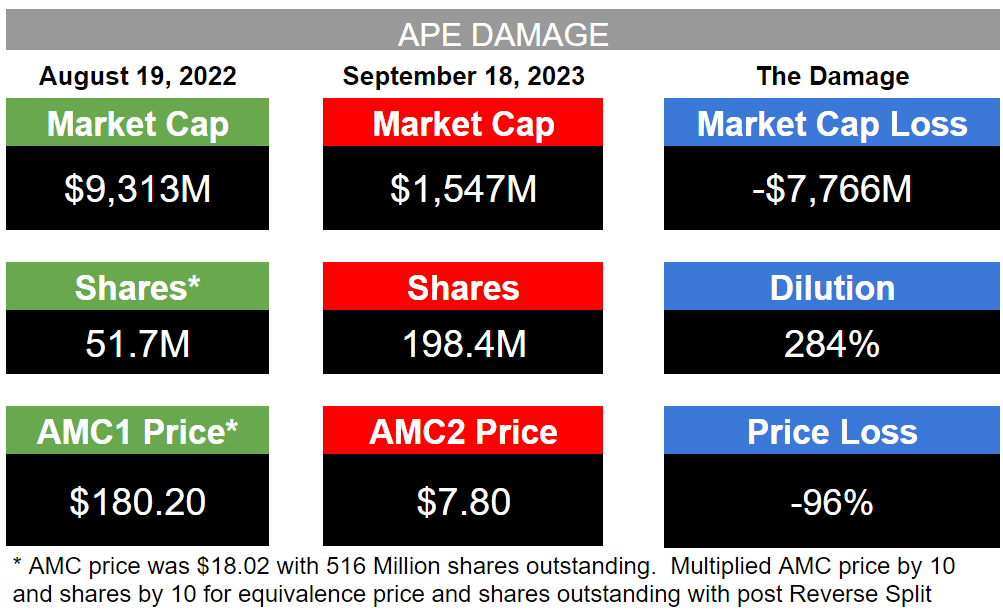The image size is (1003, 610).
Task: Select the August 19, 2022 date heading
Action: tap(138, 76)
